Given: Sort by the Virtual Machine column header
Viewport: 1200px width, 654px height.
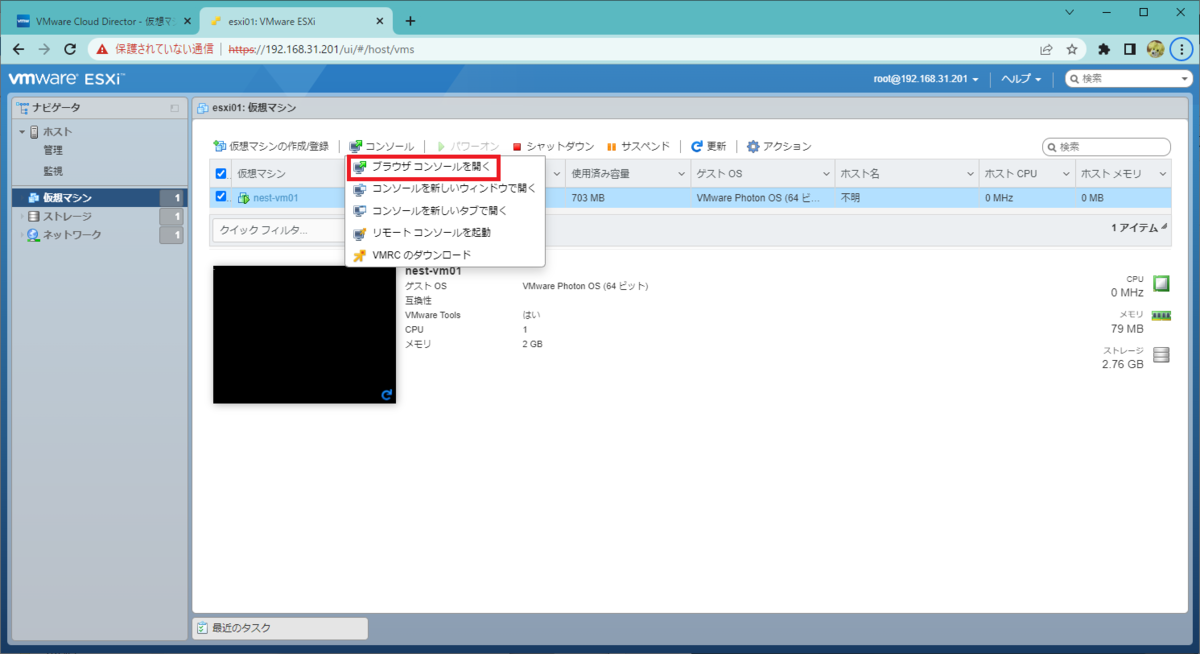Looking at the screenshot, I should (x=261, y=174).
